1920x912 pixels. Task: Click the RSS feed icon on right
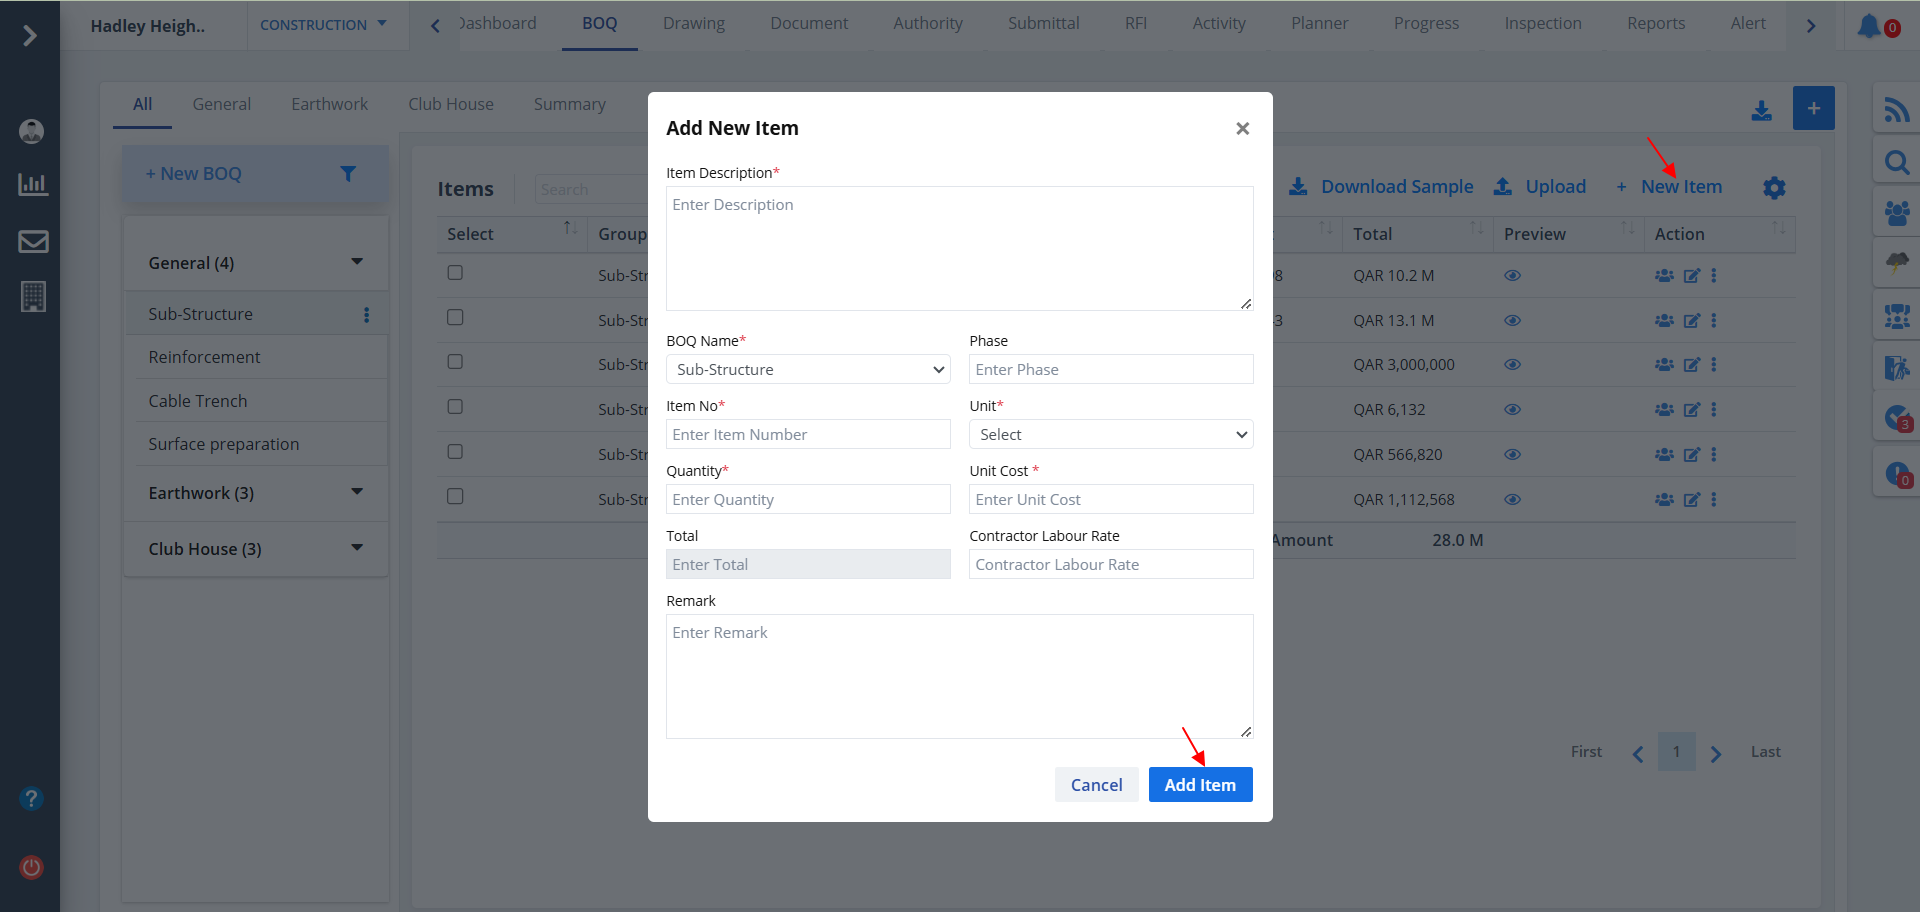click(x=1896, y=109)
